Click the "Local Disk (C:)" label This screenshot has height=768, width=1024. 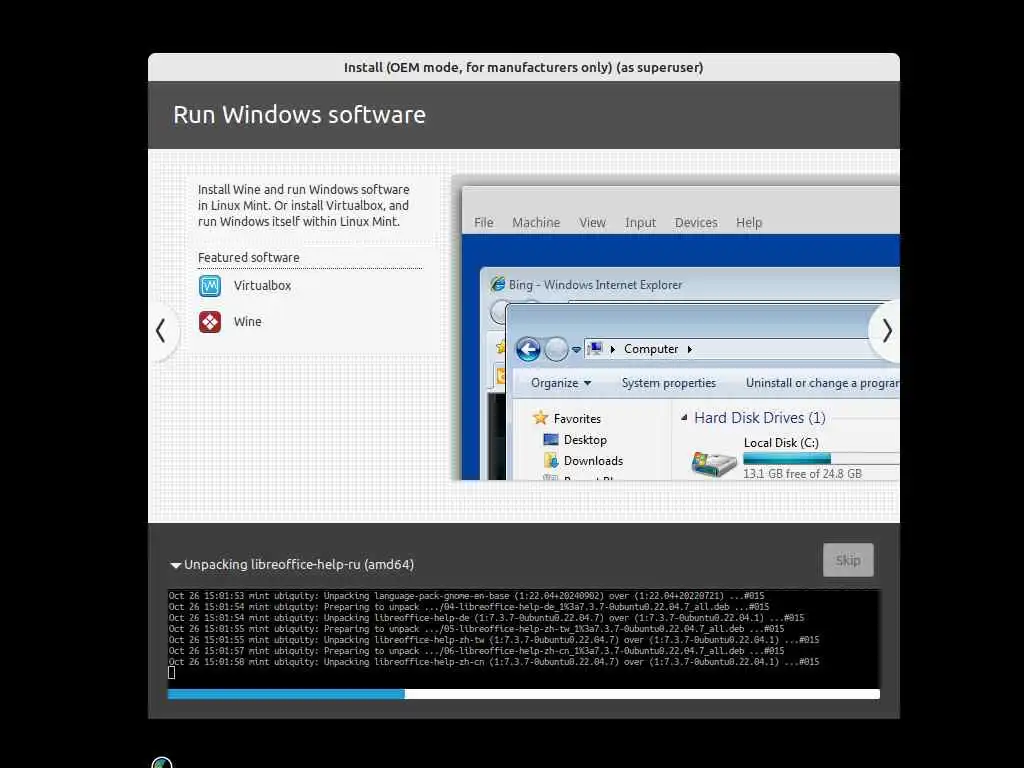click(x=781, y=443)
